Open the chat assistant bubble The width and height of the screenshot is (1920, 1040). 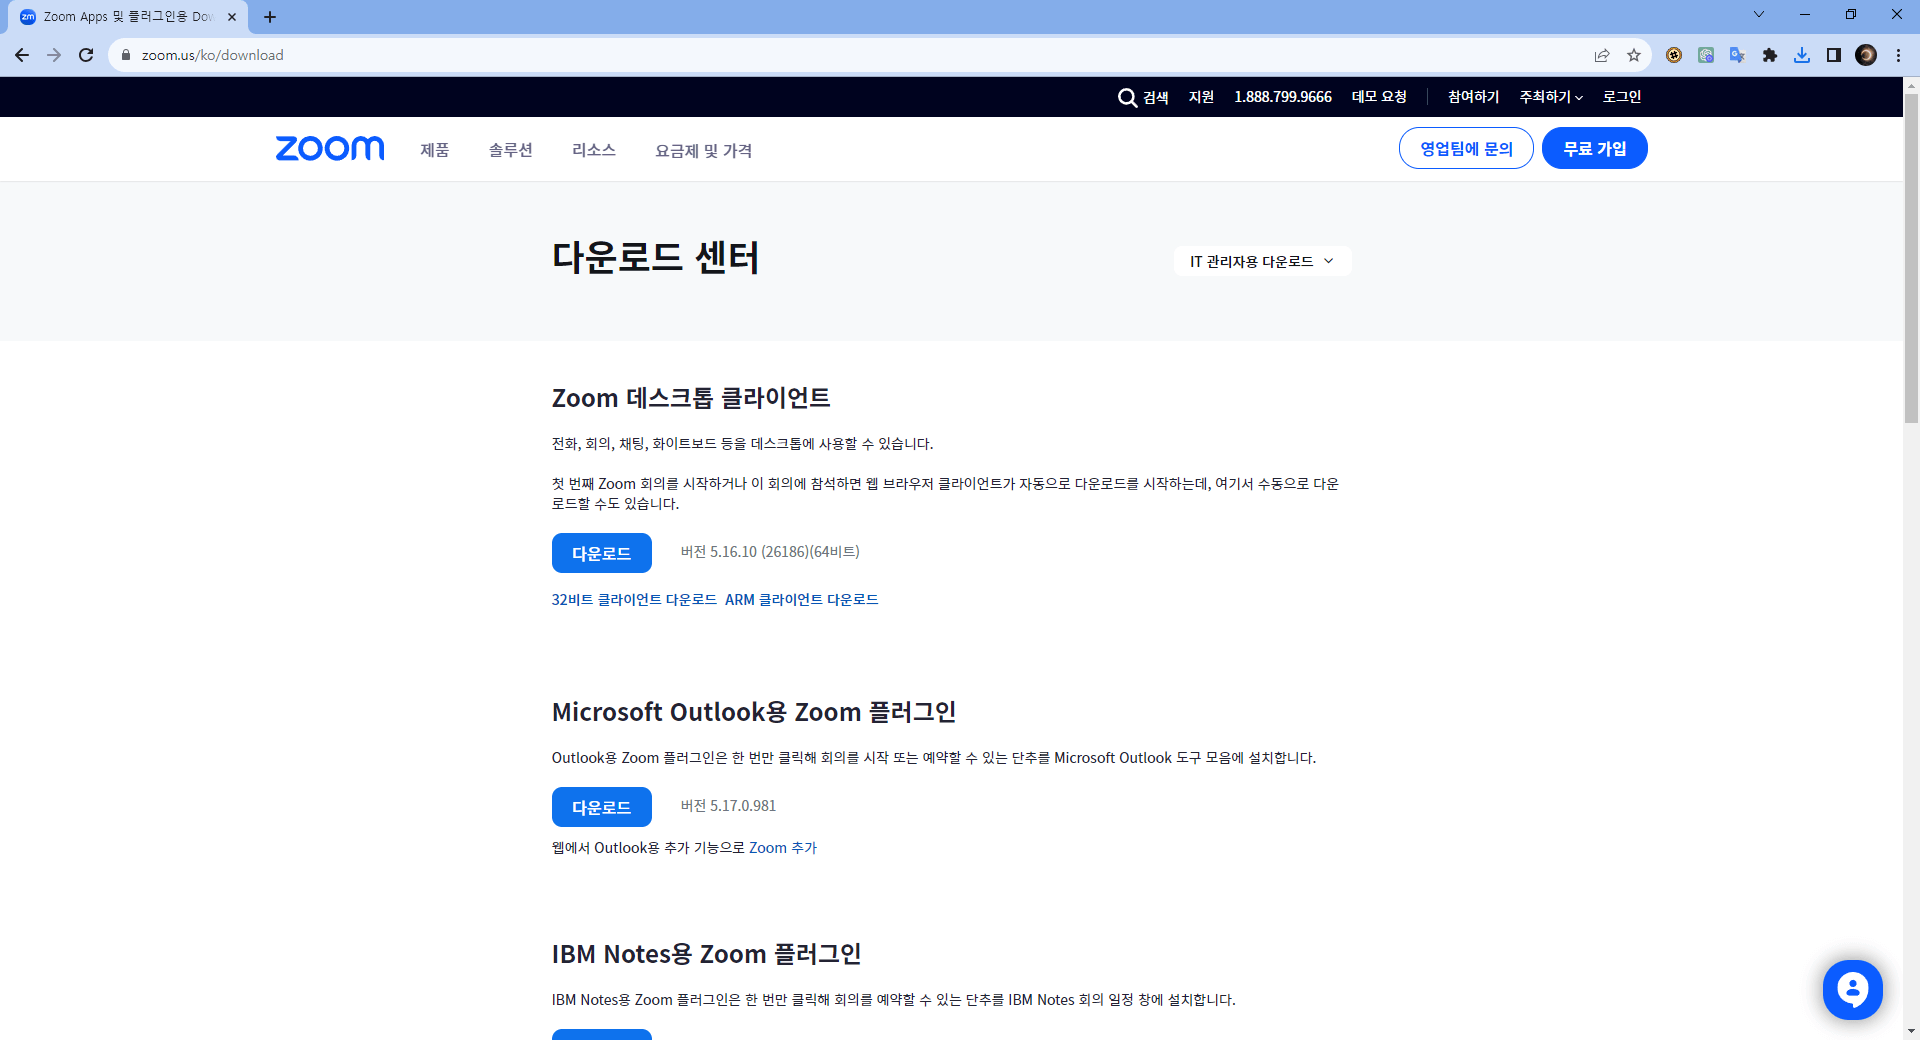[x=1853, y=990]
